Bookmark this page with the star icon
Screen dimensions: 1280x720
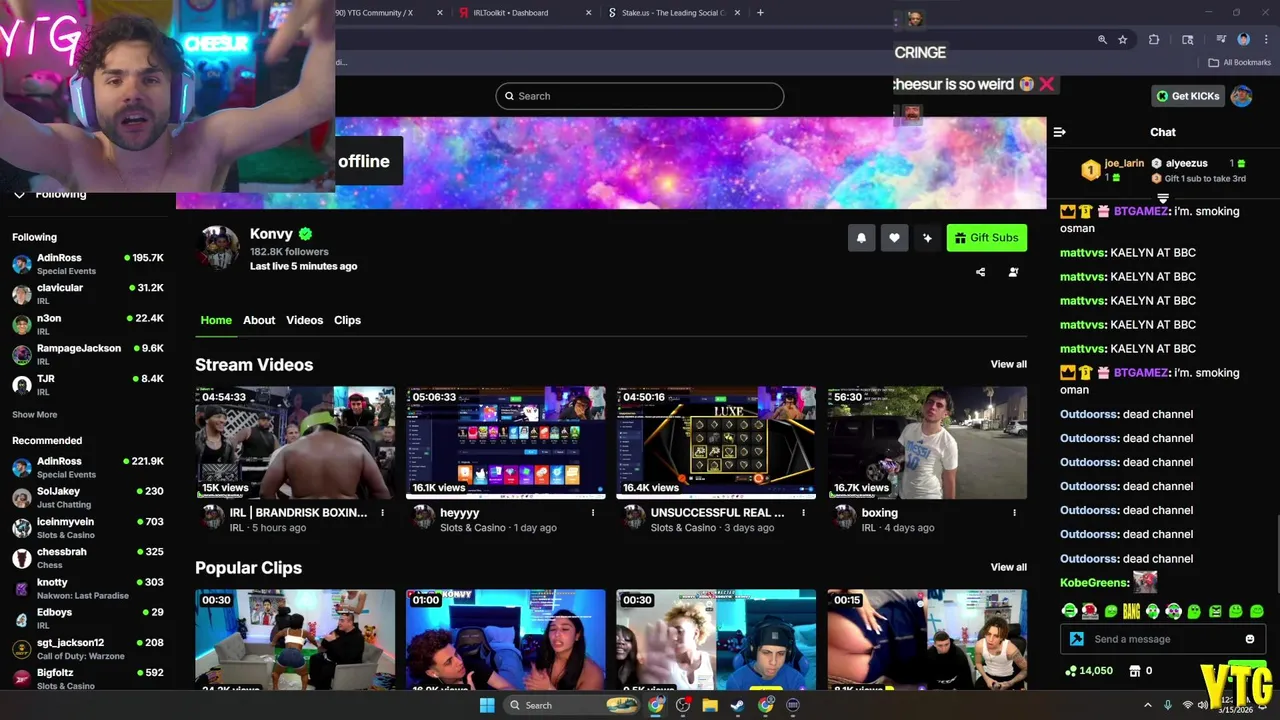(x=1123, y=40)
